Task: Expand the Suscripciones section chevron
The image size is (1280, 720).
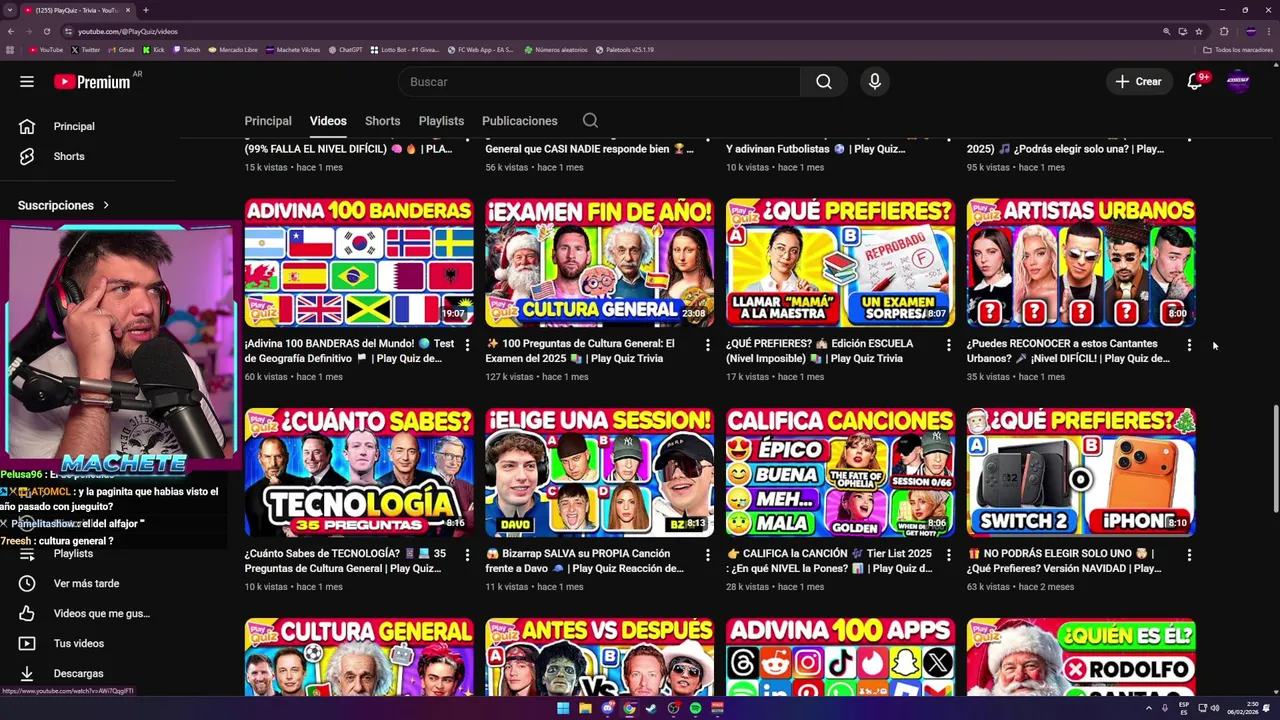Action: [x=105, y=205]
